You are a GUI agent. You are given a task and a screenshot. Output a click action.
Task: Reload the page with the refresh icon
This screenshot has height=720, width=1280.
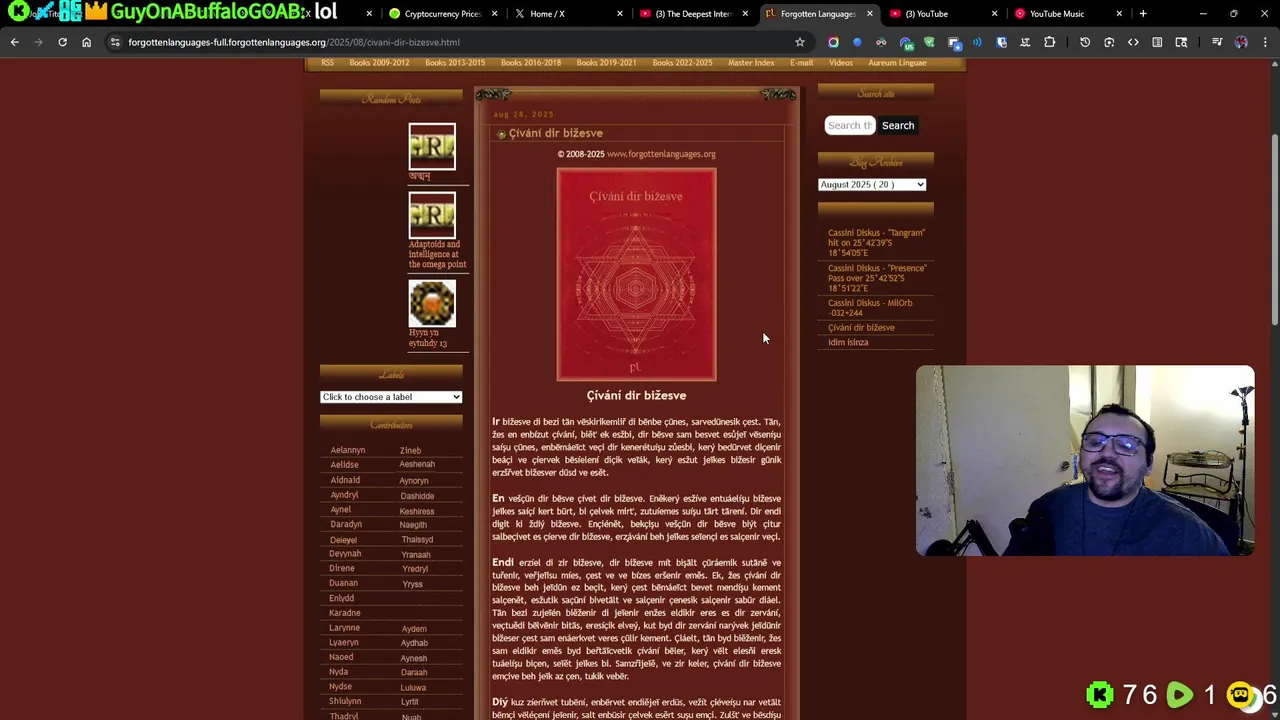pyautogui.click(x=62, y=42)
